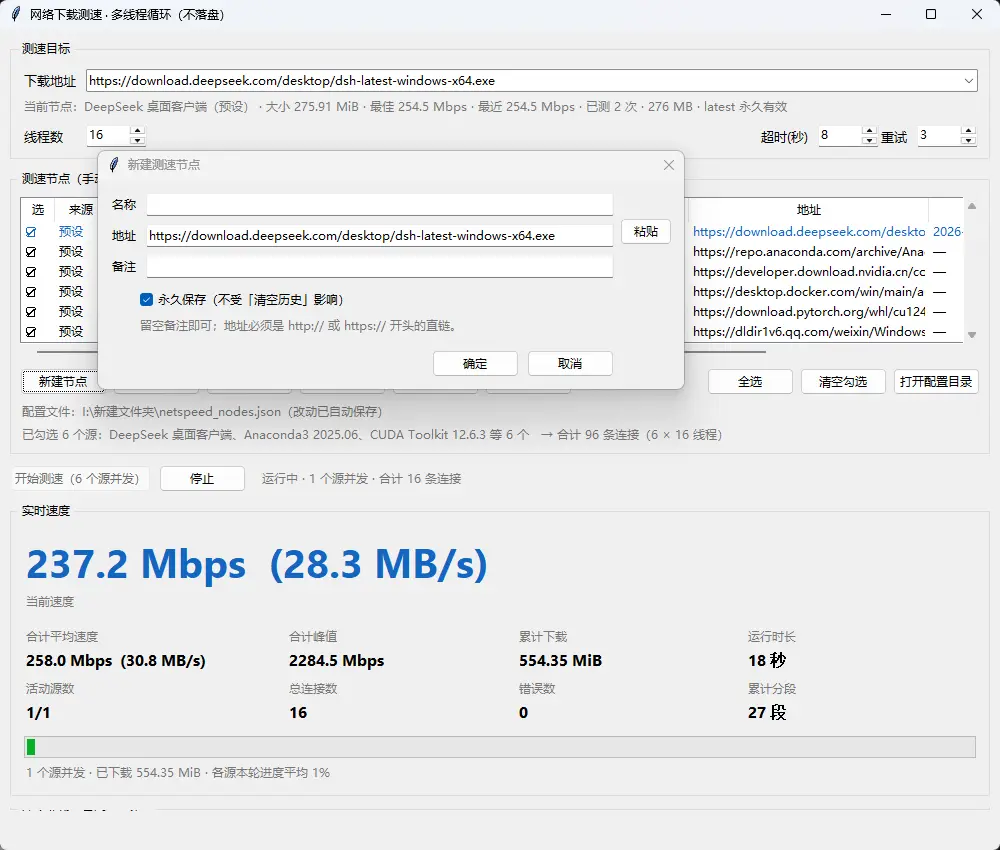Click the 粘贴 button beside the address field

click(x=645, y=231)
